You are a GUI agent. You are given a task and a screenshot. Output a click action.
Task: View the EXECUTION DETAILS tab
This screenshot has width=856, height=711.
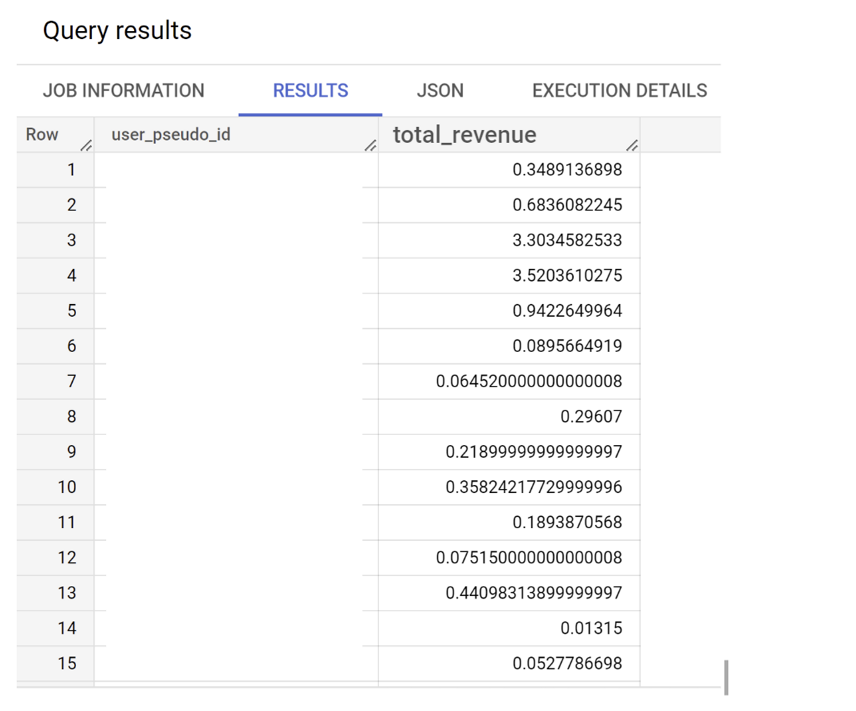pos(618,90)
